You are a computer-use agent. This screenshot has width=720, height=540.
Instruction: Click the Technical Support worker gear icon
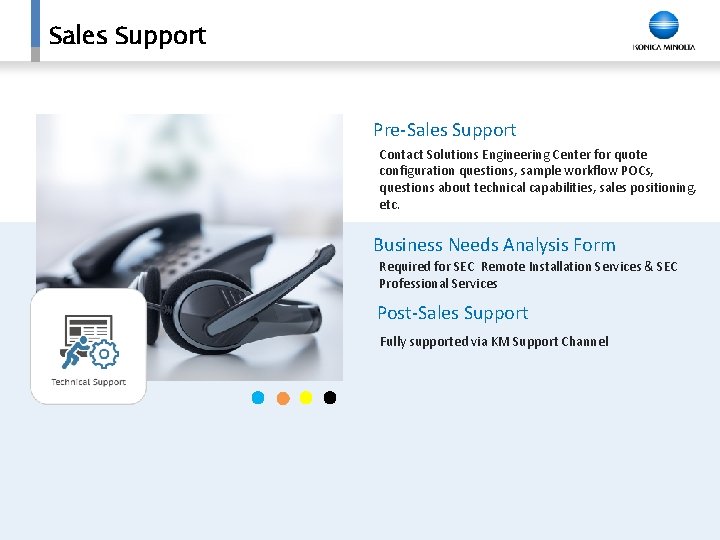[x=89, y=342]
